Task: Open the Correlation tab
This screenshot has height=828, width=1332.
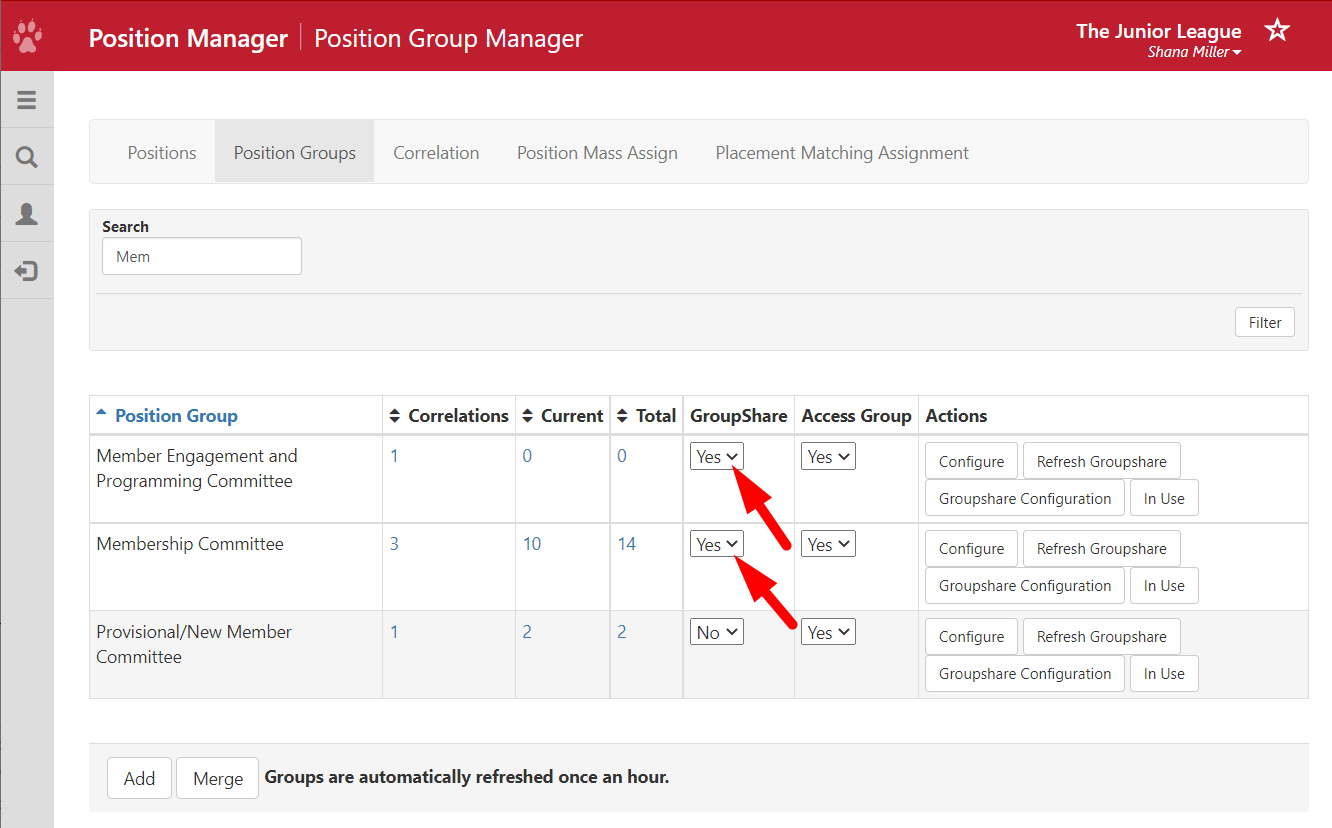Action: point(436,153)
